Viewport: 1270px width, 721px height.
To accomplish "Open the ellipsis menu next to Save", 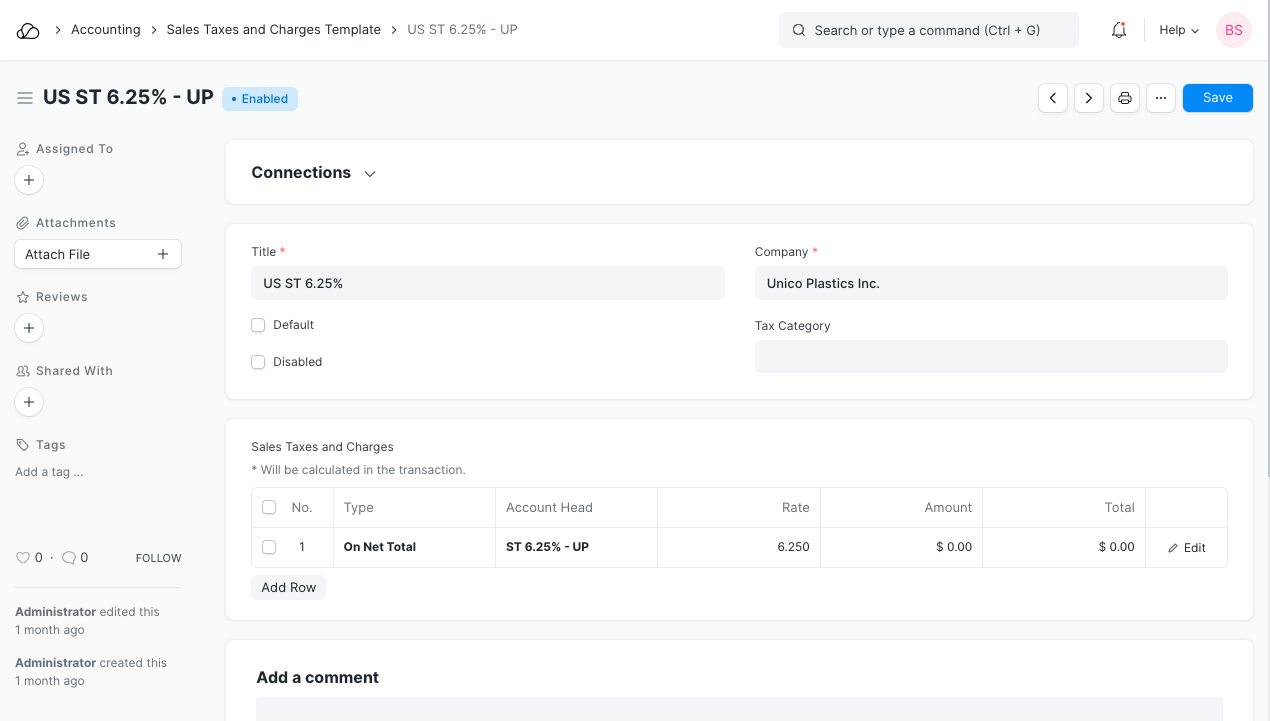I will [x=1160, y=97].
